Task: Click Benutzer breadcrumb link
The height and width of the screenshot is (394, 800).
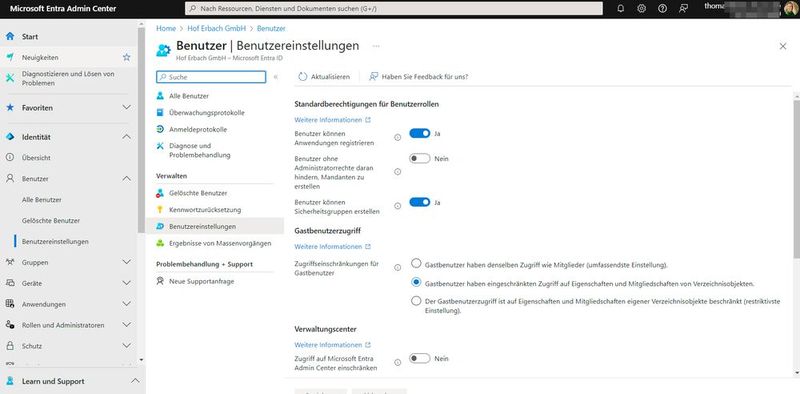Action: 271,29
